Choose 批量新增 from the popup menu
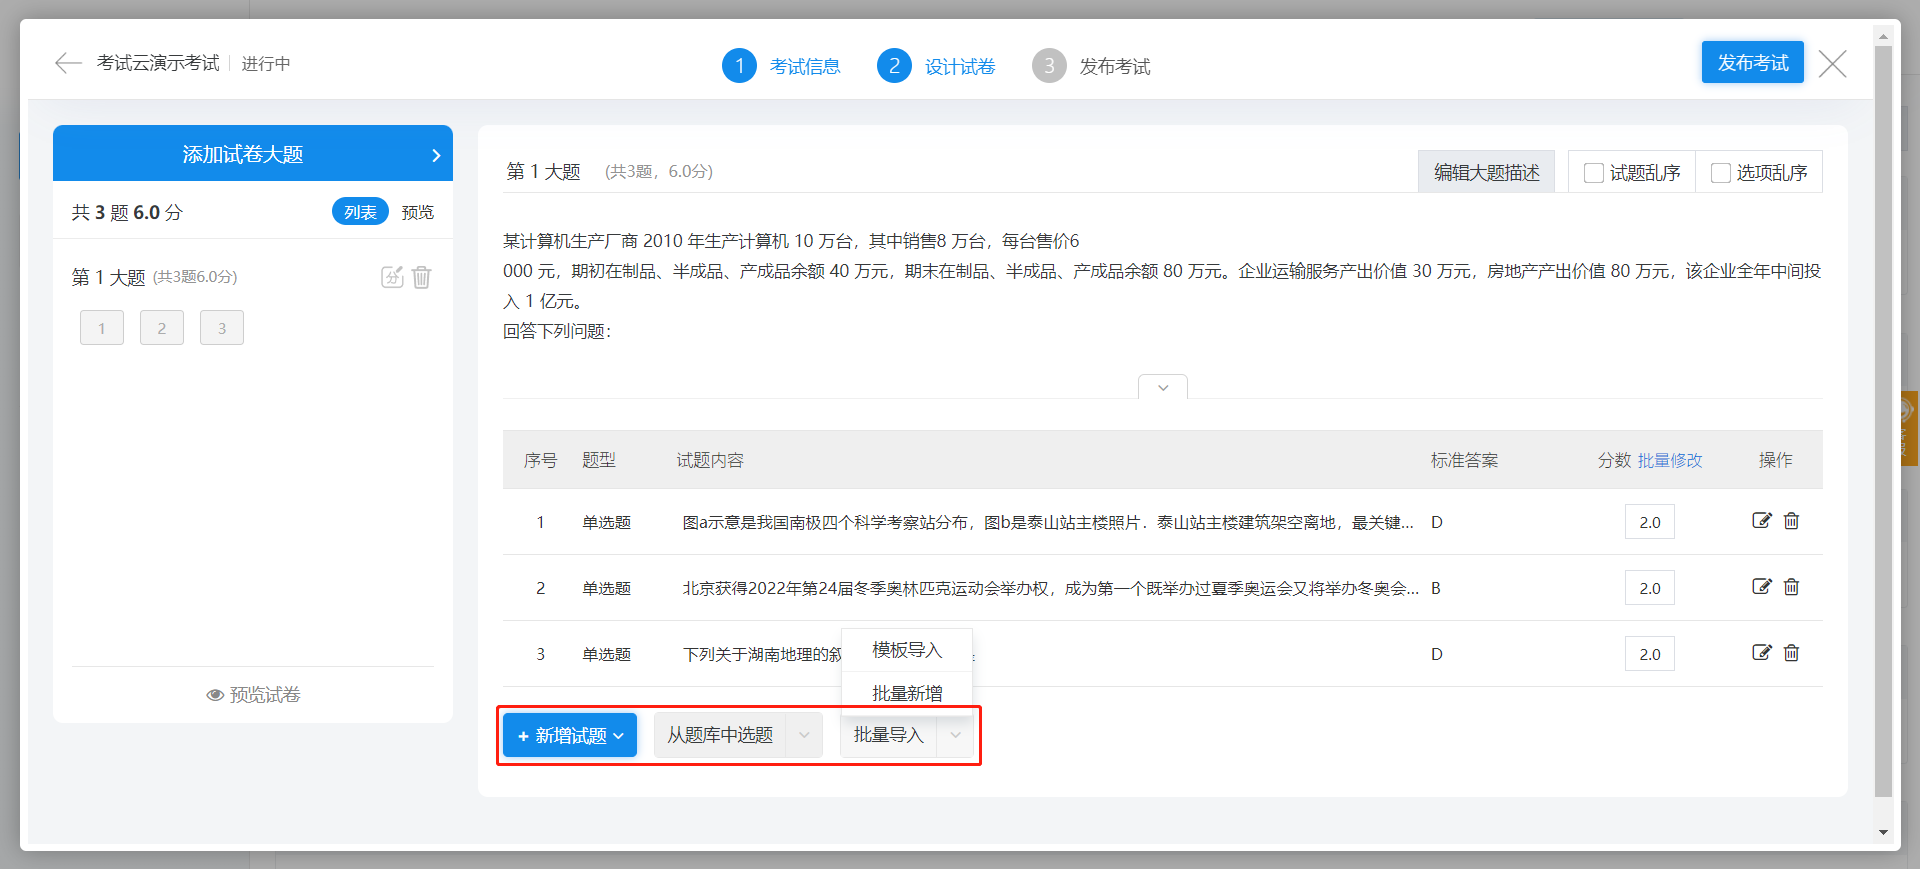The height and width of the screenshot is (869, 1920). click(907, 693)
